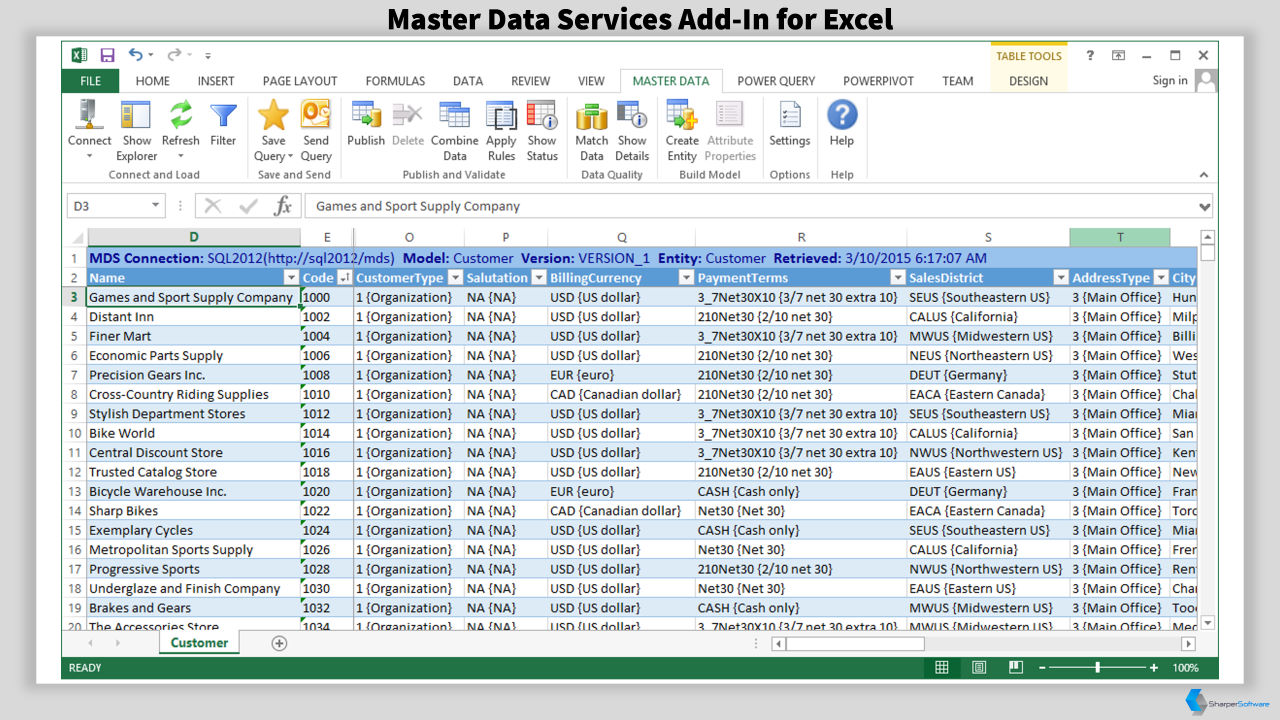
Task: Open the FILE tab
Action: pos(90,81)
